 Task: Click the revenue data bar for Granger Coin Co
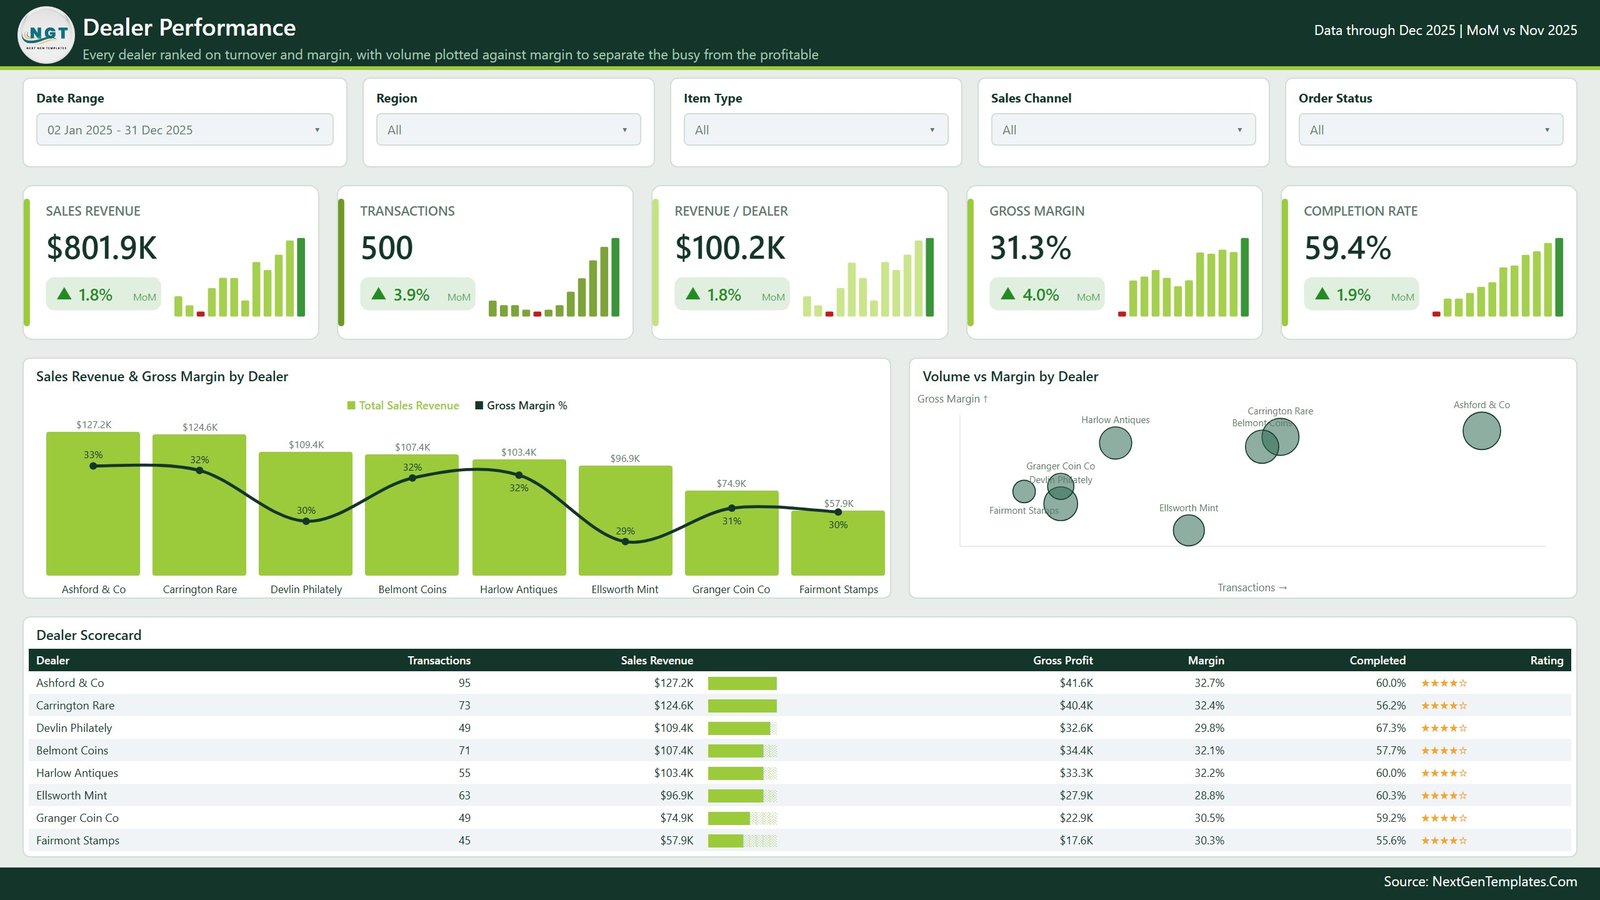742,818
